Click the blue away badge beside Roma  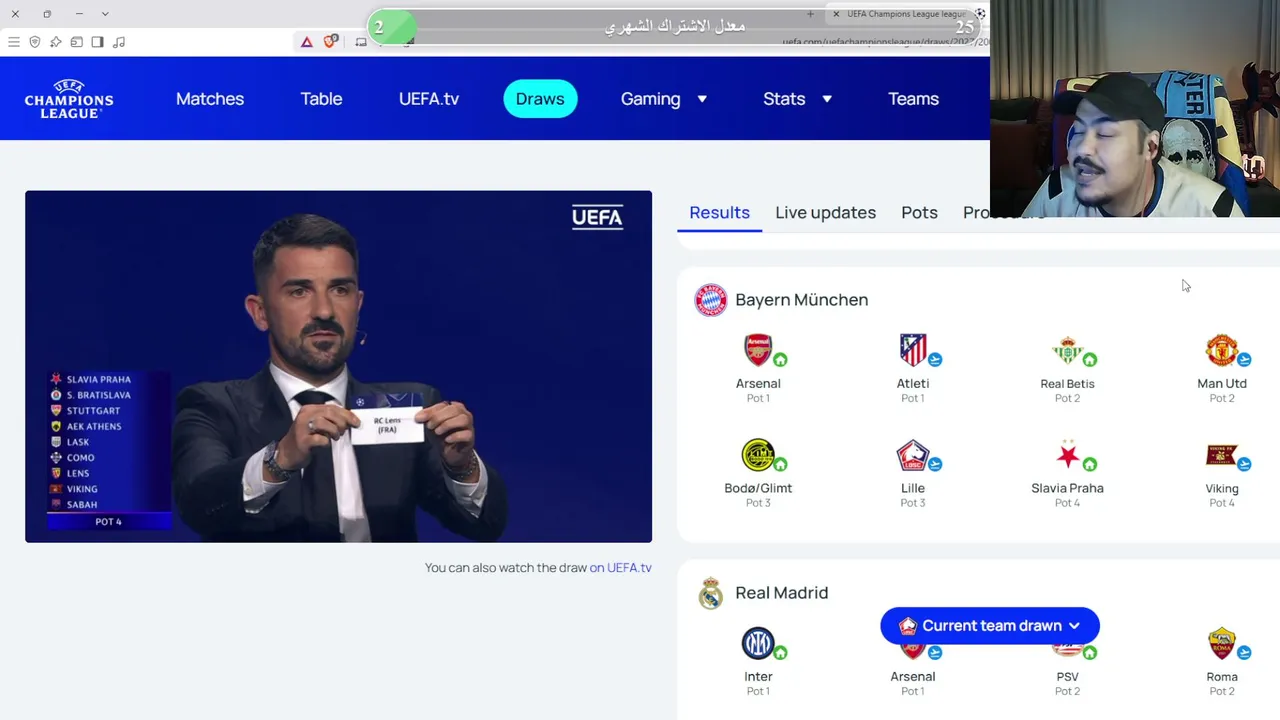point(1244,653)
